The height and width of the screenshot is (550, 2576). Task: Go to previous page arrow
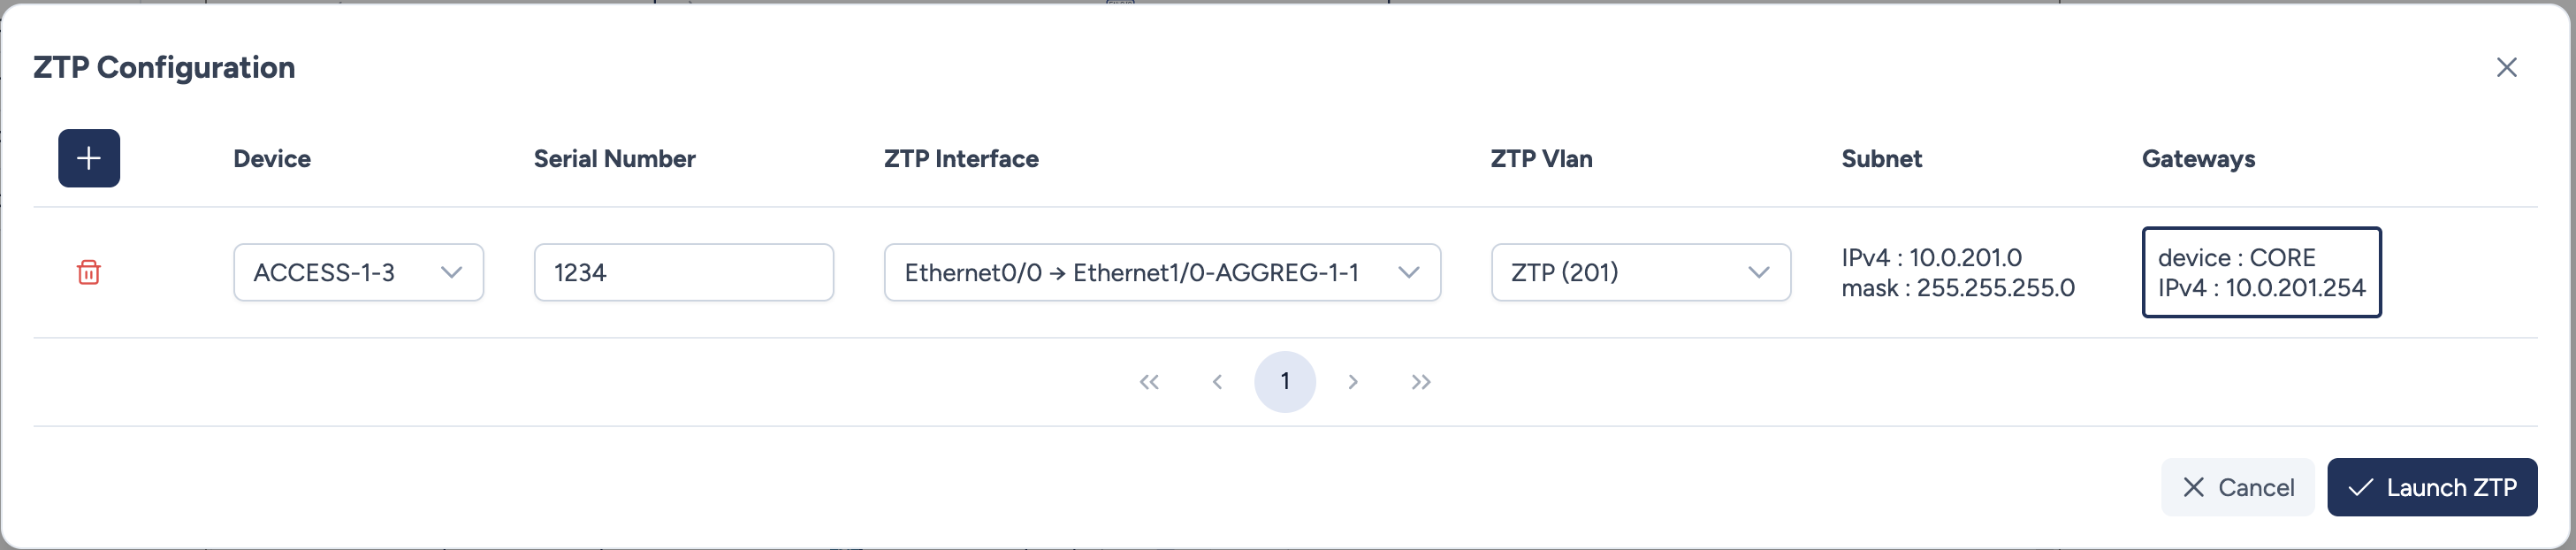click(1217, 382)
